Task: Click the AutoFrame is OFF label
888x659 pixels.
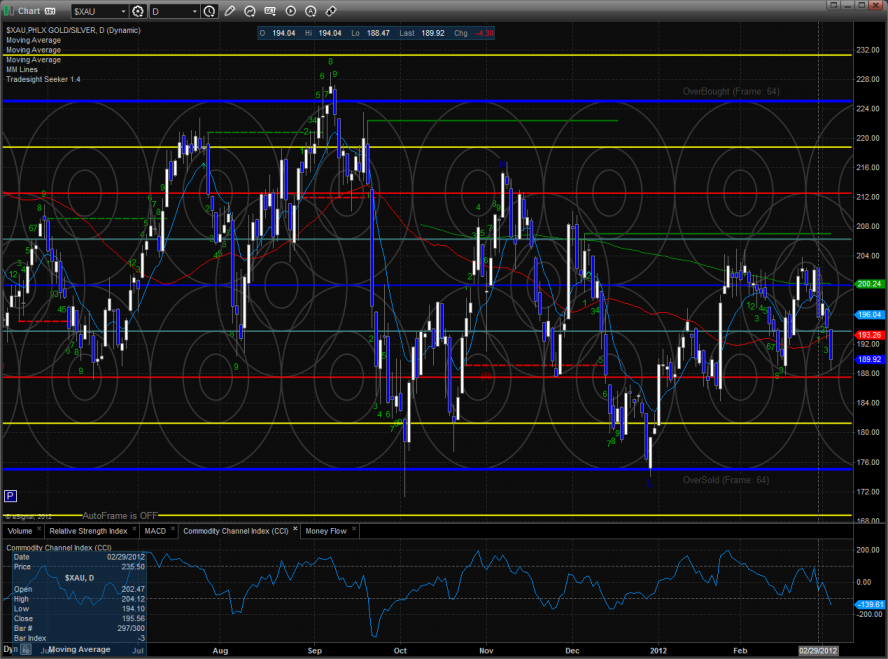Action: click(120, 515)
